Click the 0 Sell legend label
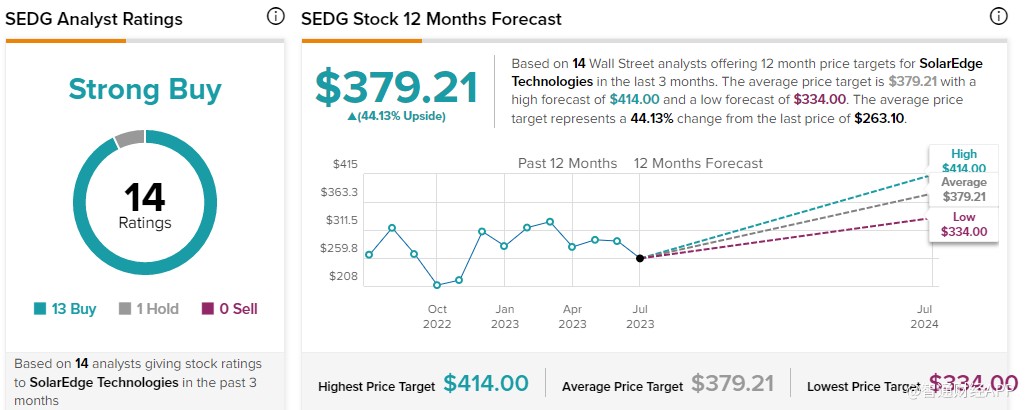Viewport: 1025px width, 410px height. coord(238,309)
